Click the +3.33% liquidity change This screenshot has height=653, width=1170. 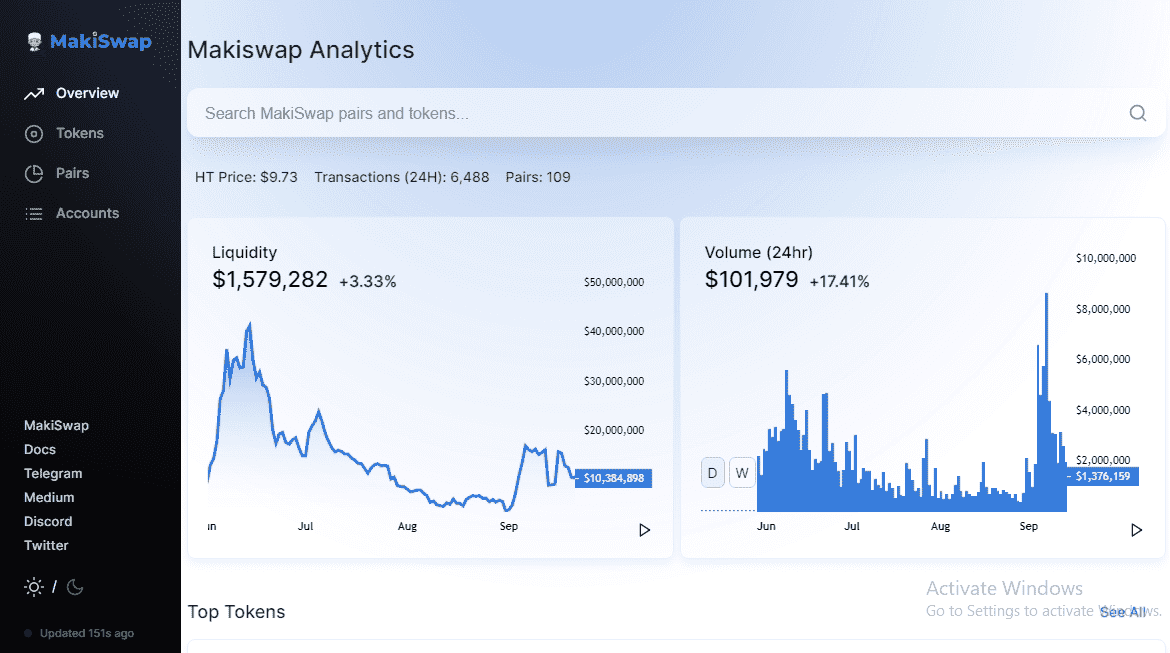(368, 281)
